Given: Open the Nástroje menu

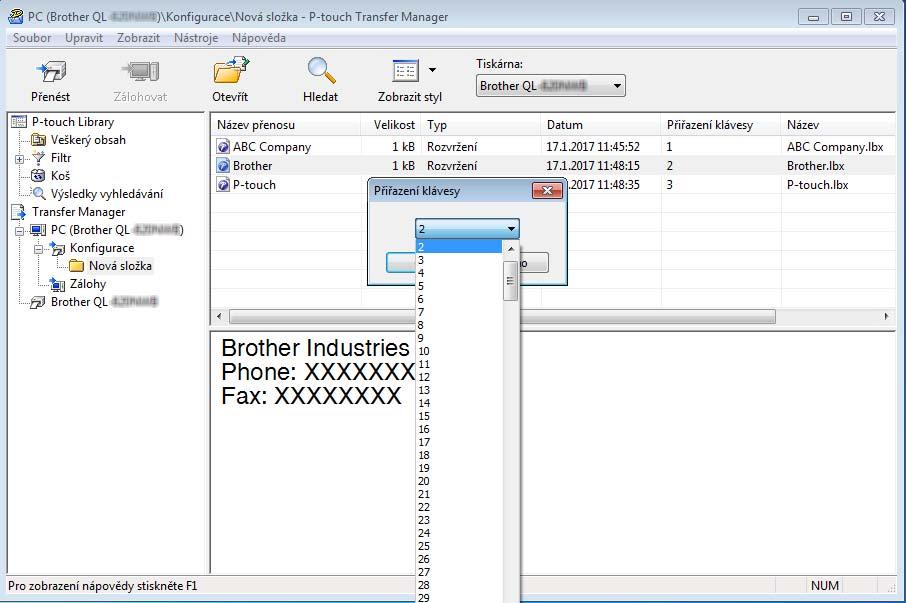Looking at the screenshot, I should coord(196,38).
